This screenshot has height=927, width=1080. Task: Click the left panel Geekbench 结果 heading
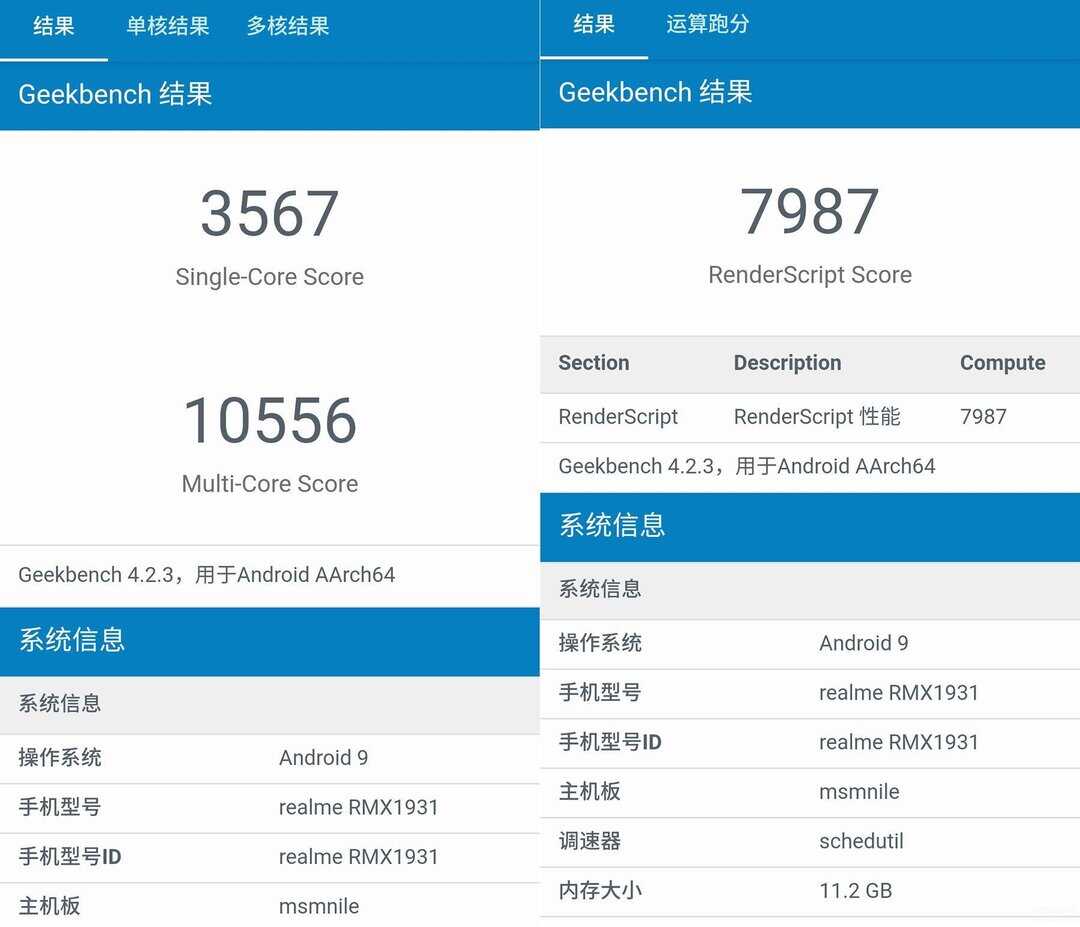(115, 94)
